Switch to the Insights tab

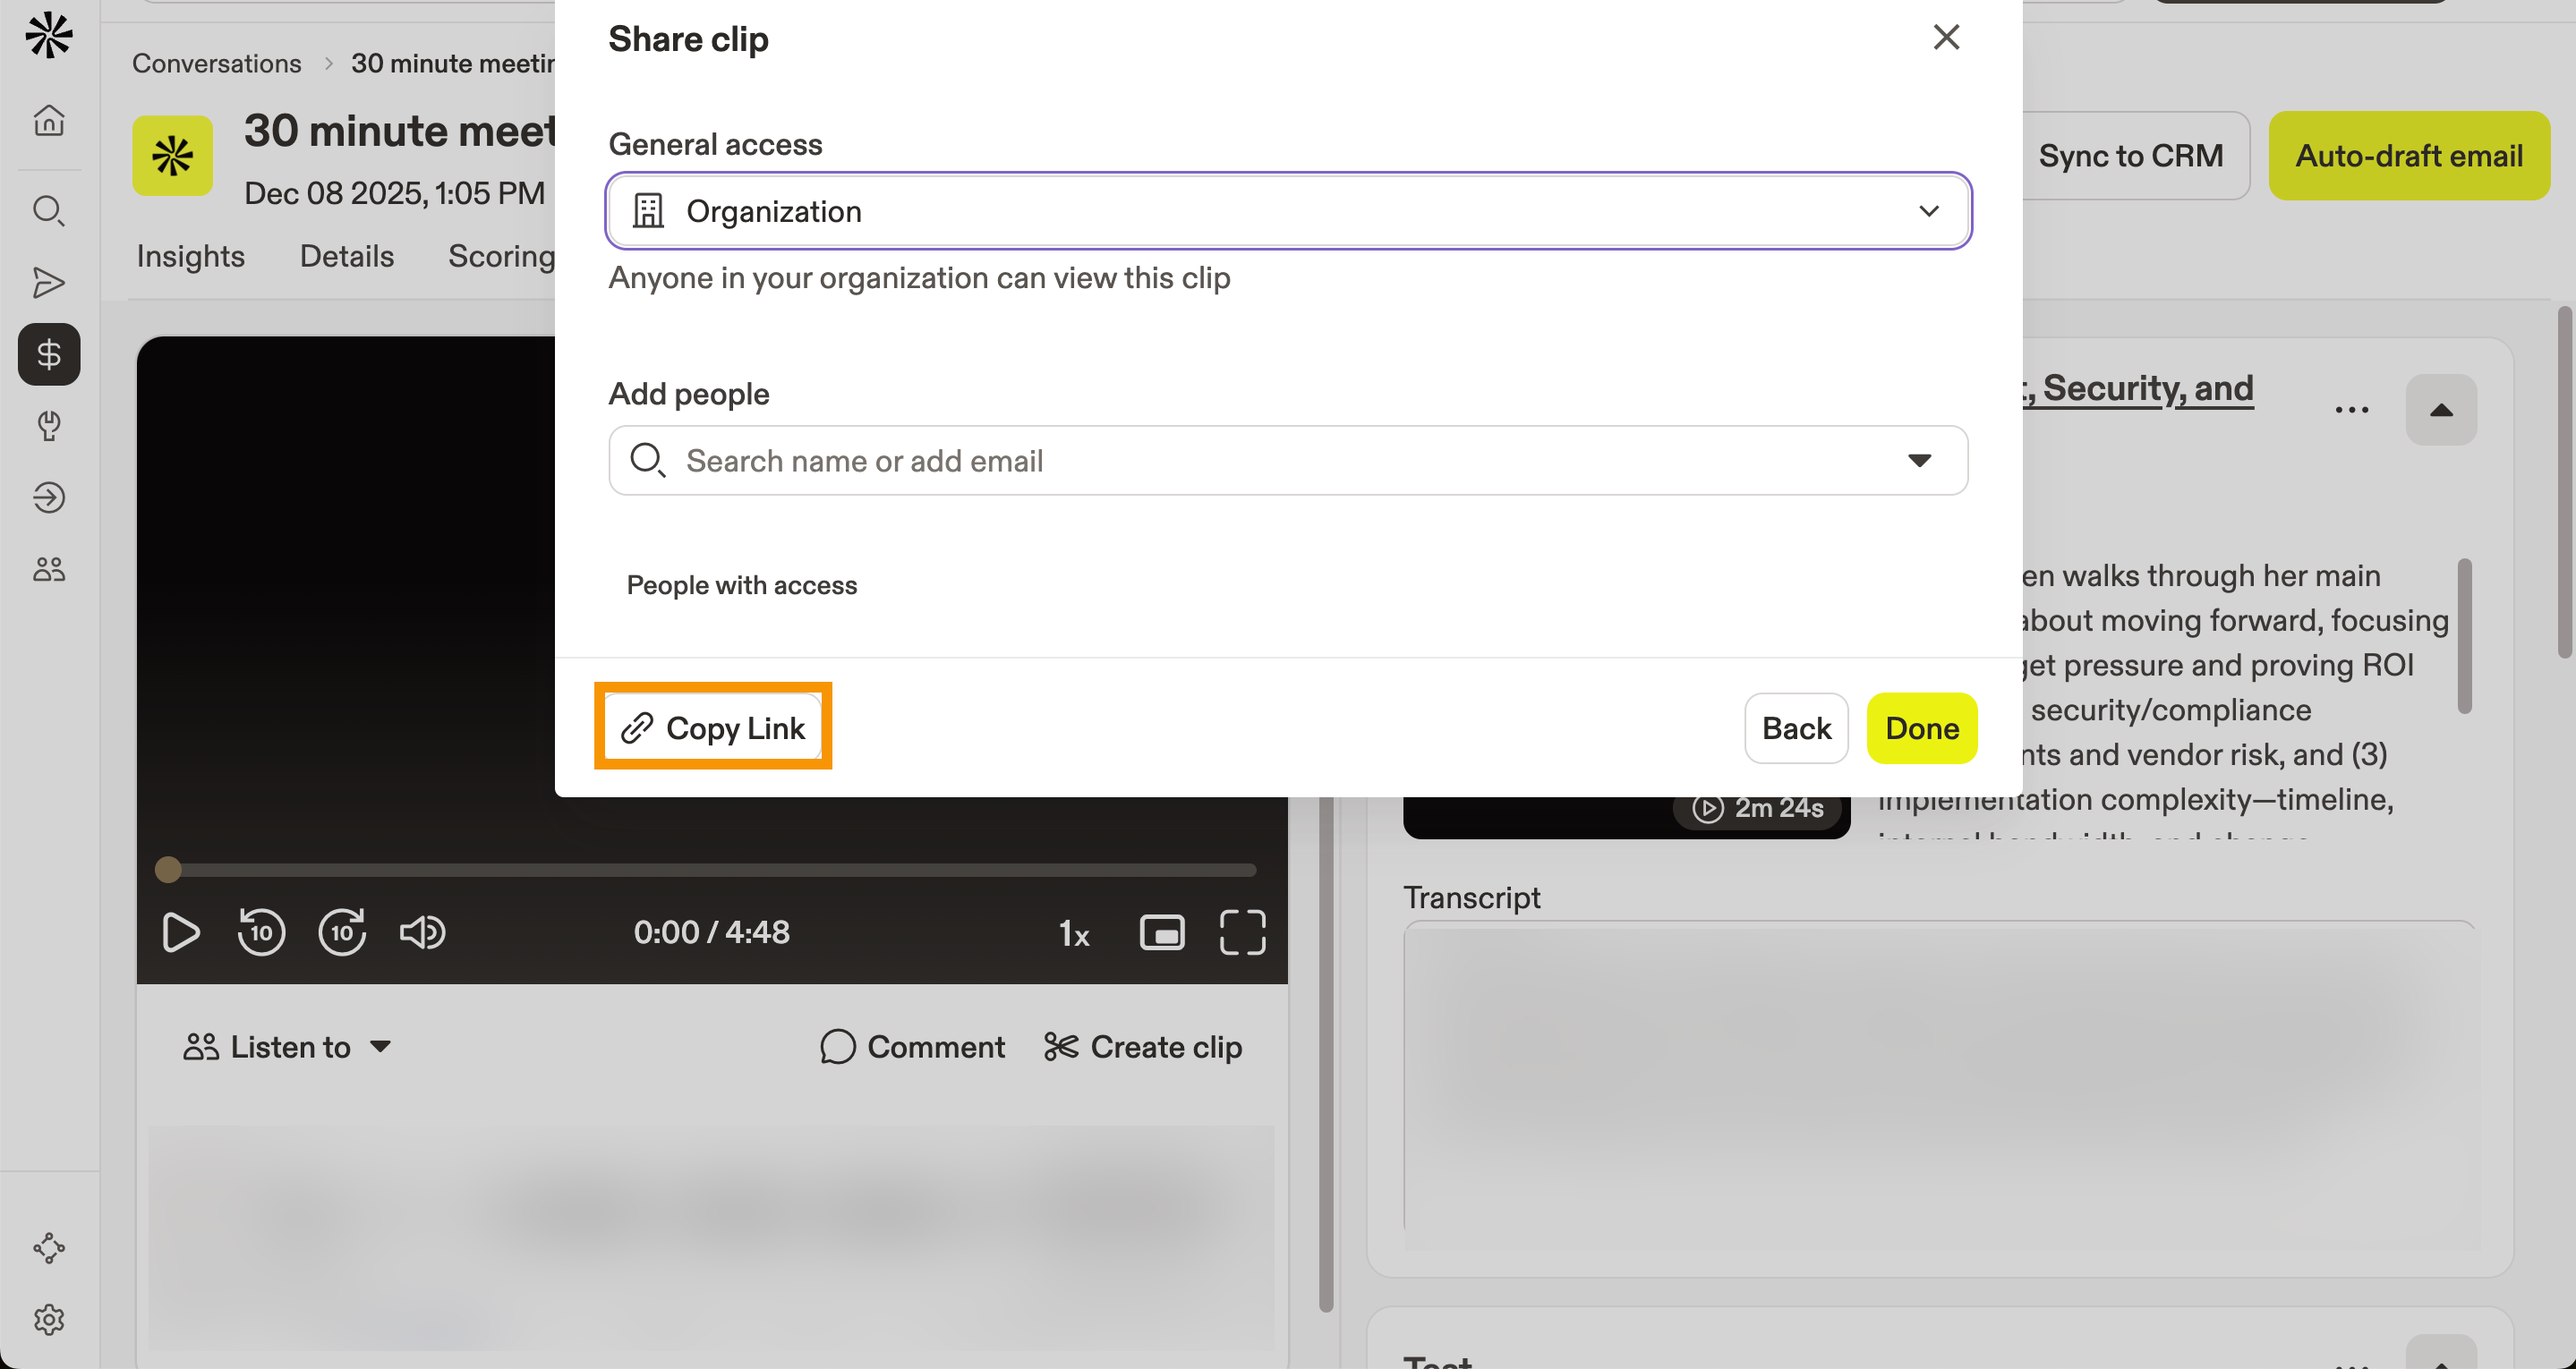(x=190, y=256)
